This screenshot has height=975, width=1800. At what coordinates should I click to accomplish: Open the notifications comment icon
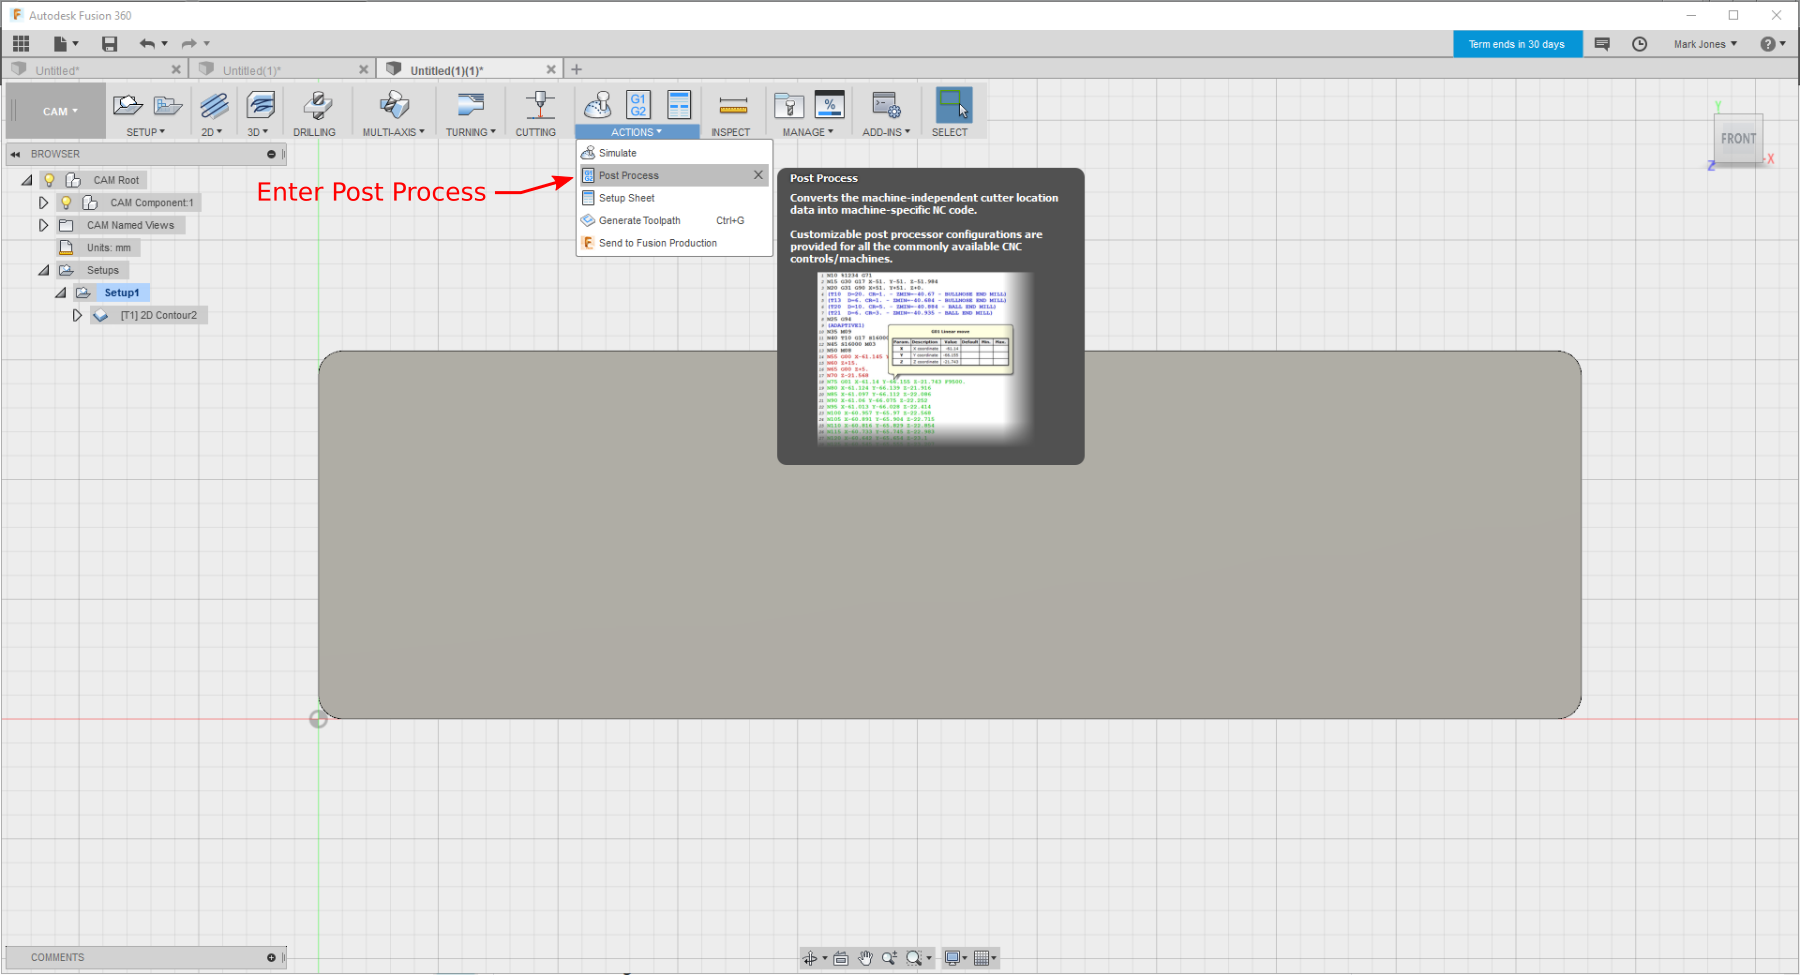pyautogui.click(x=1602, y=44)
